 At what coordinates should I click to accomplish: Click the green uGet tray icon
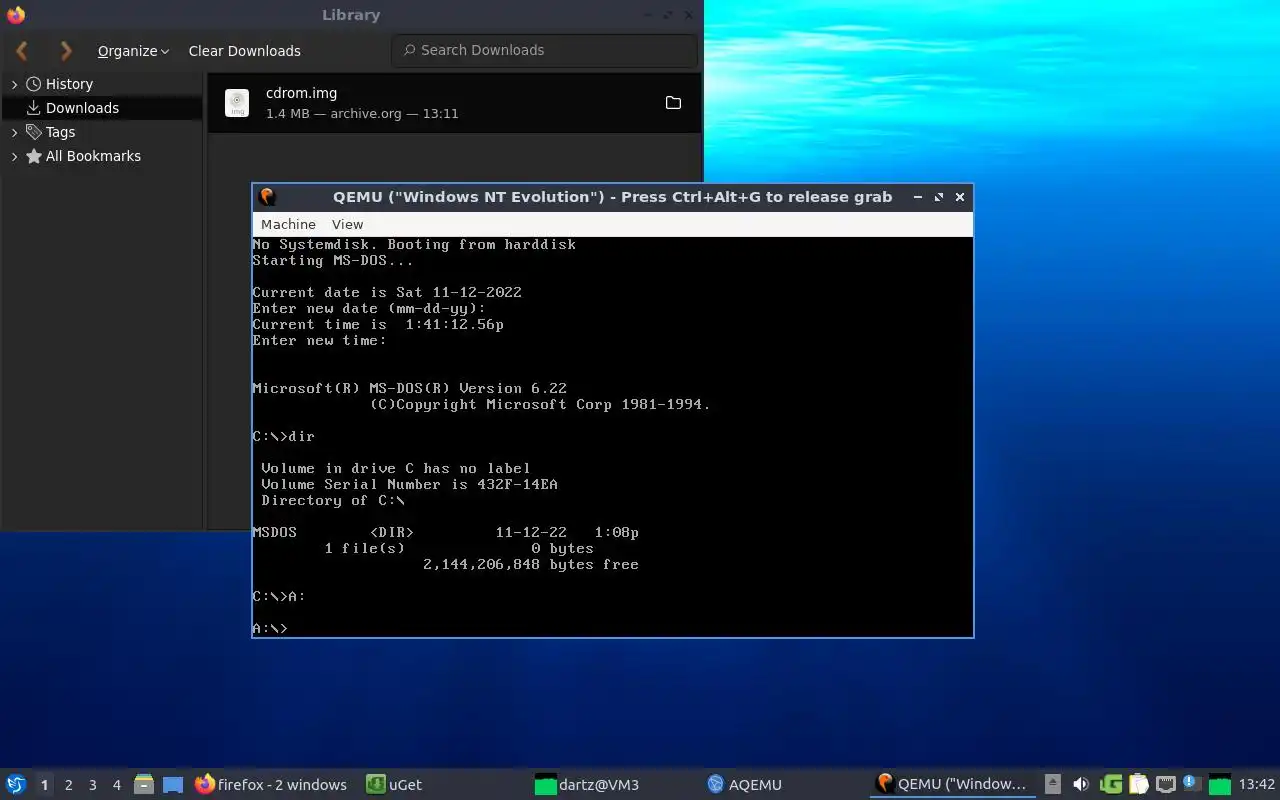click(1111, 785)
